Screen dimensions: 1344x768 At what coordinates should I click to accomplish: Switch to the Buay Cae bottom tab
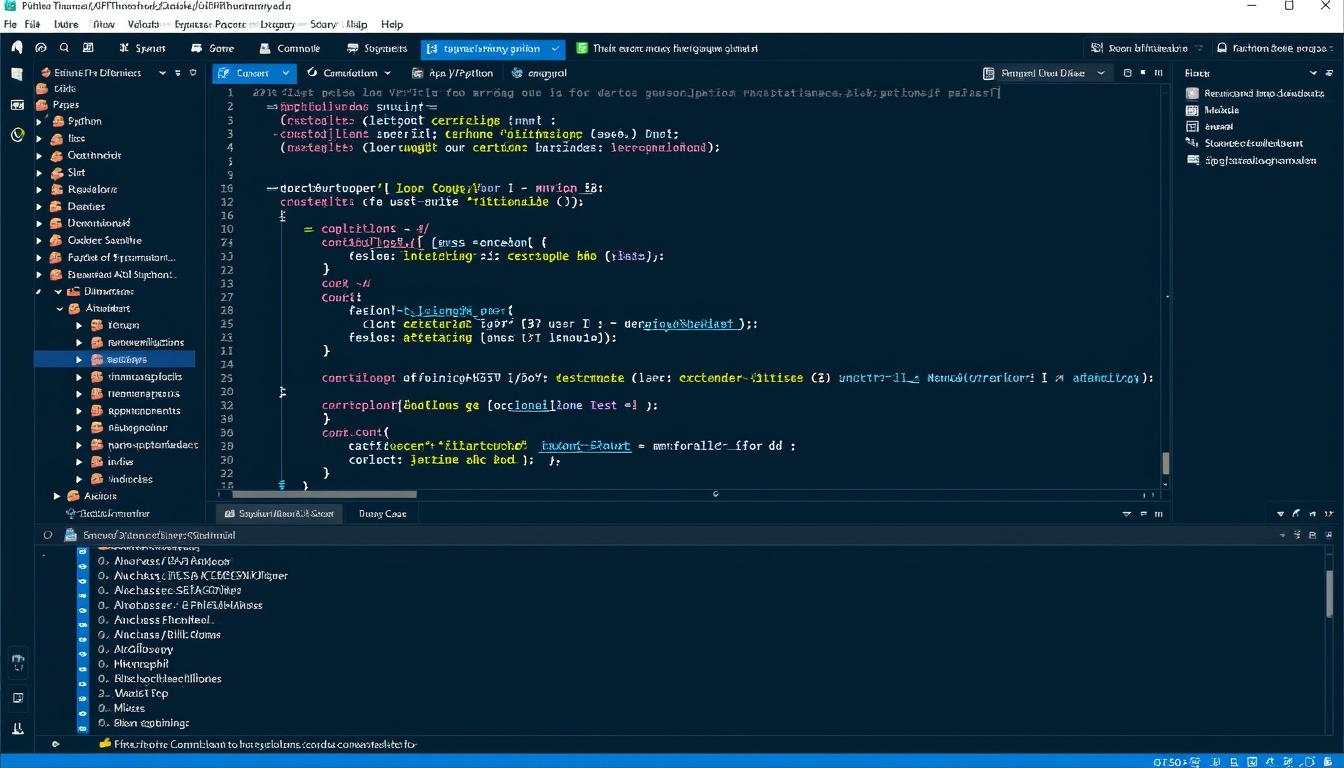coord(382,514)
